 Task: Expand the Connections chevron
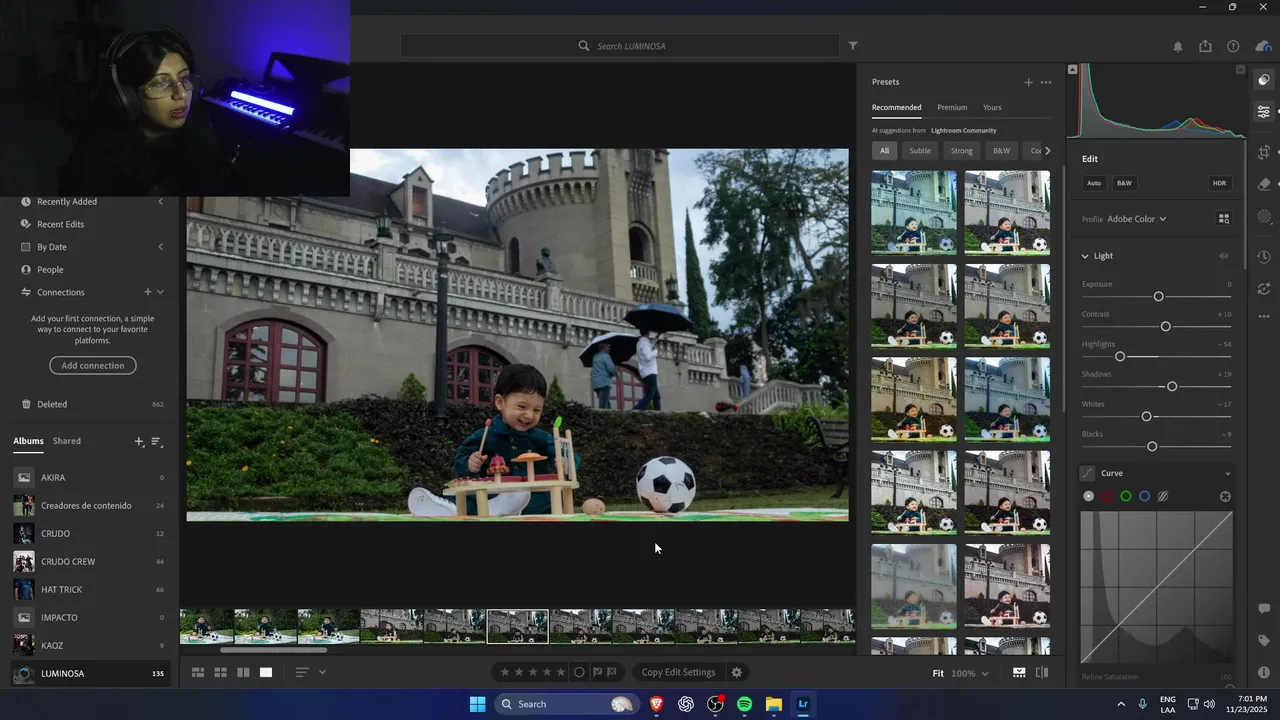pos(160,292)
